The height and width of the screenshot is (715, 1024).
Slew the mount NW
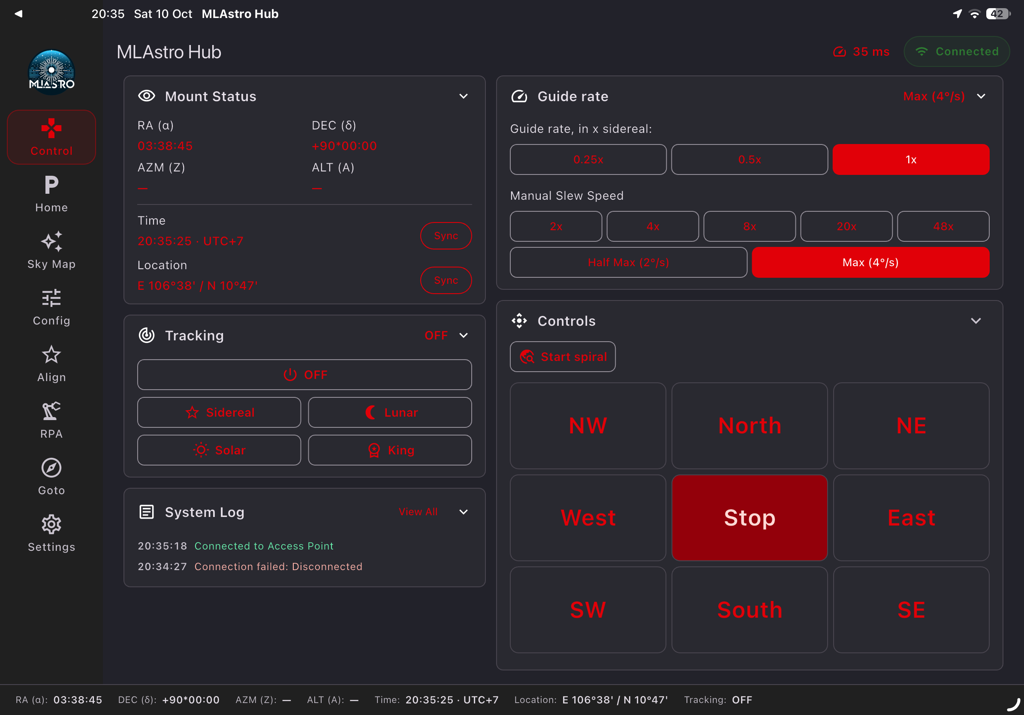click(588, 426)
